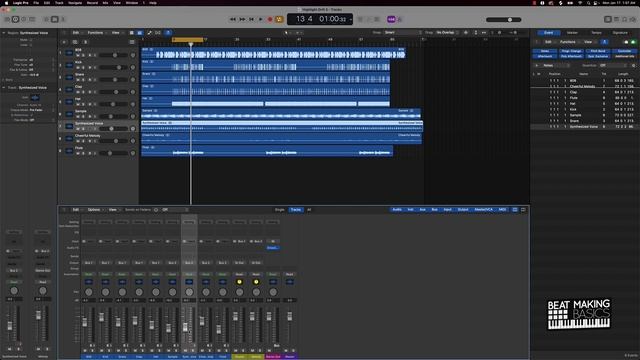Viewport: 640px width, 360px height.
Task: Mute the Snare track
Action: coord(78,80)
